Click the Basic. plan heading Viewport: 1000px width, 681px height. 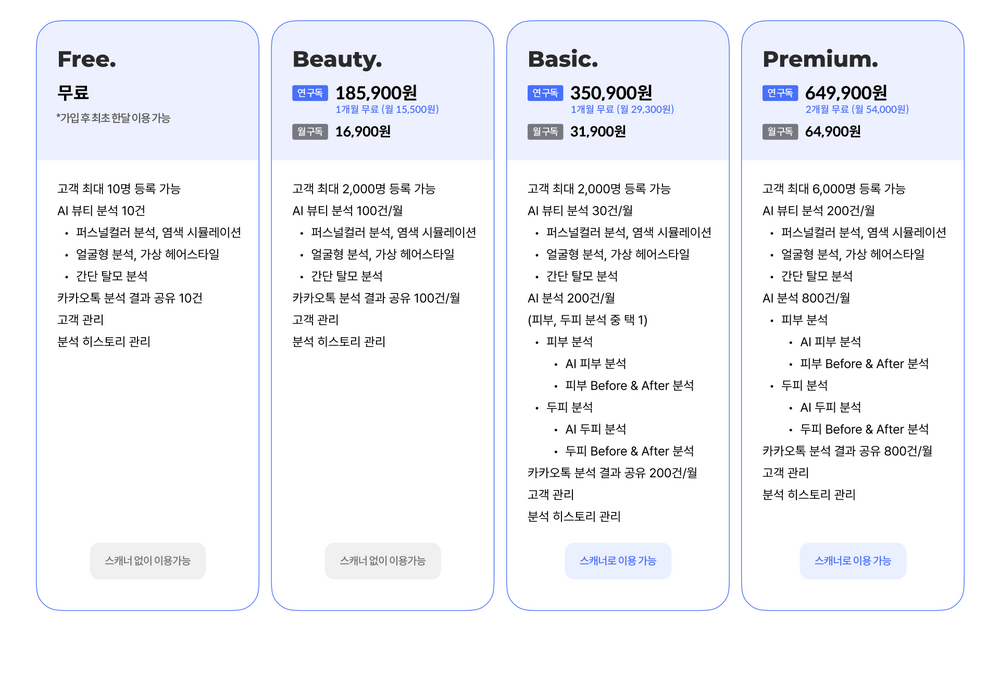(563, 59)
